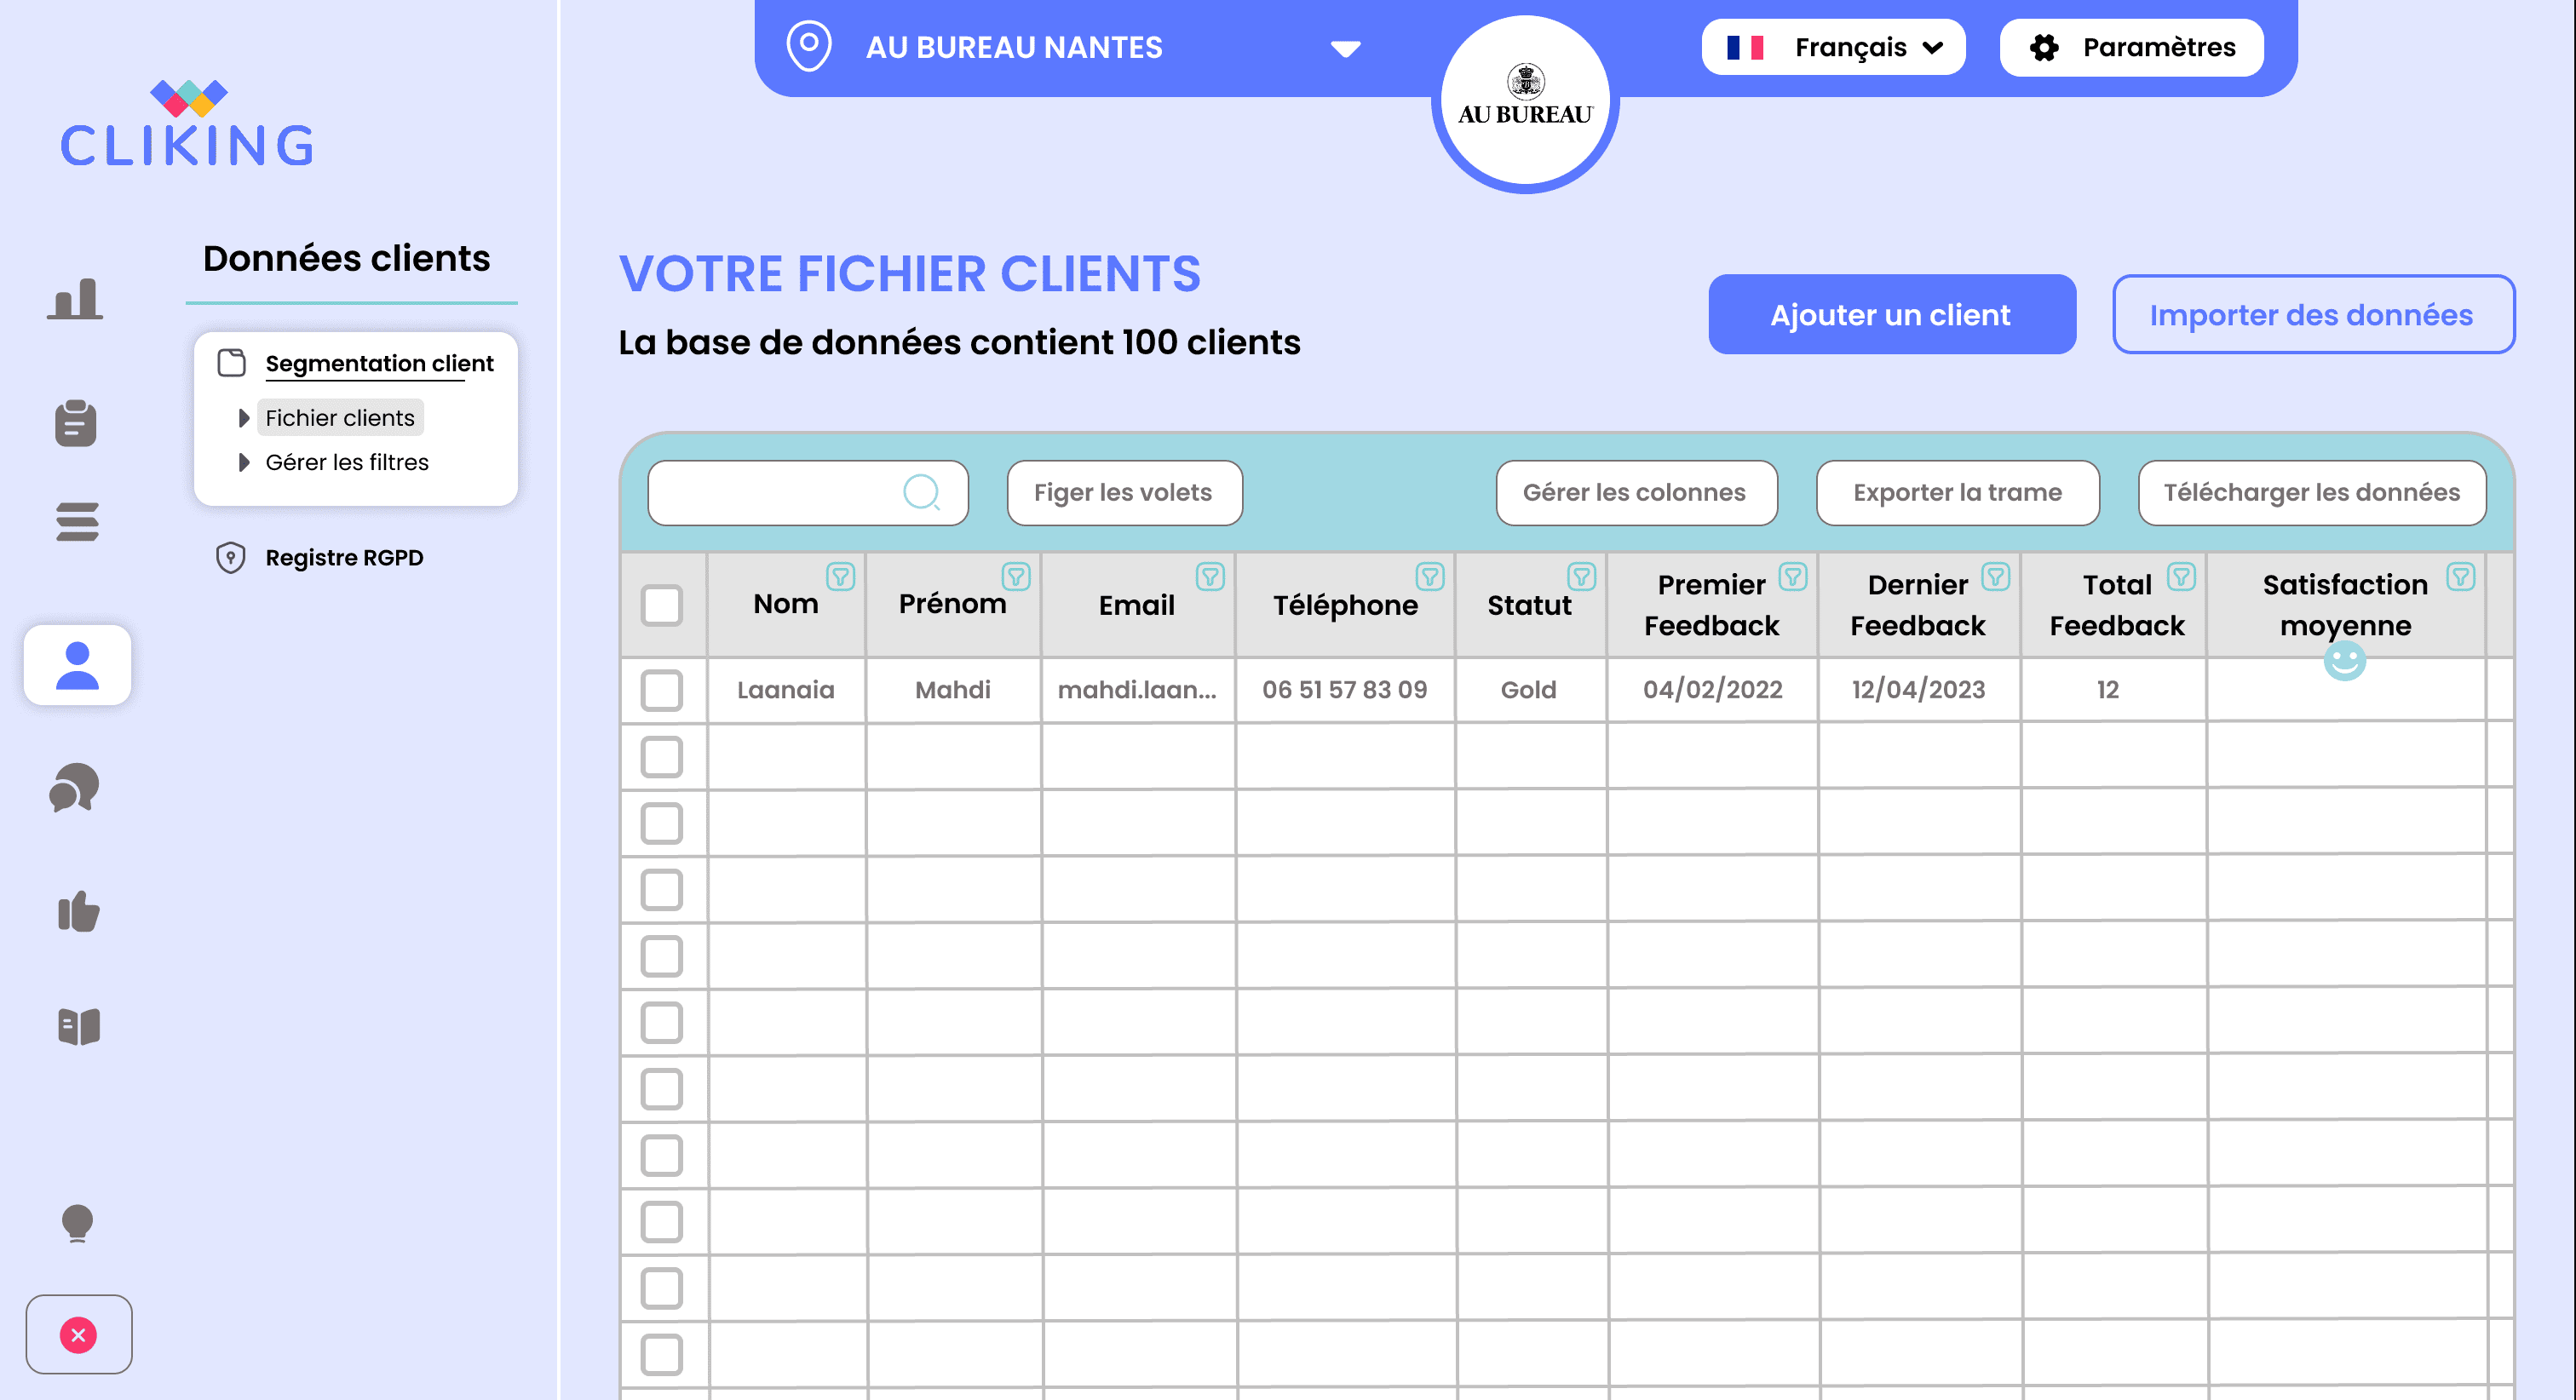2576x1400 pixels.
Task: Click the search magnifier icon in table toolbar
Action: [921, 492]
